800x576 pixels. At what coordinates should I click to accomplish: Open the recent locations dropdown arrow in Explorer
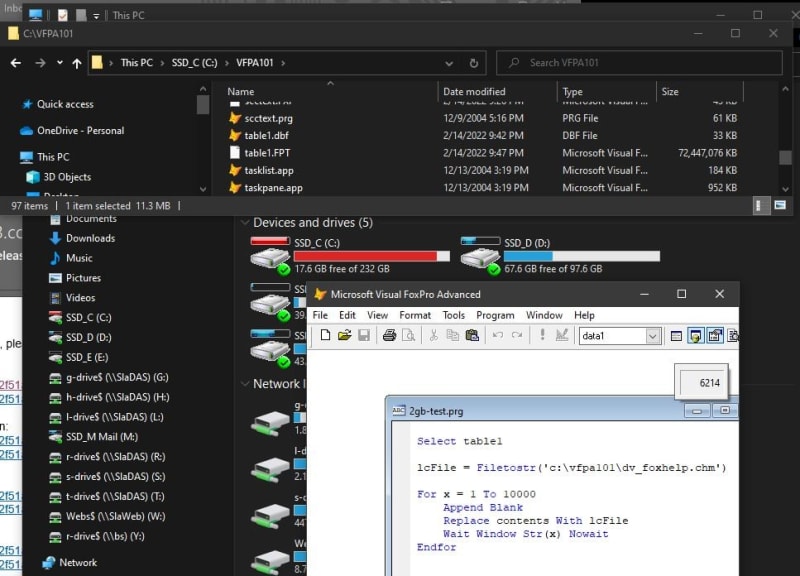click(x=60, y=63)
